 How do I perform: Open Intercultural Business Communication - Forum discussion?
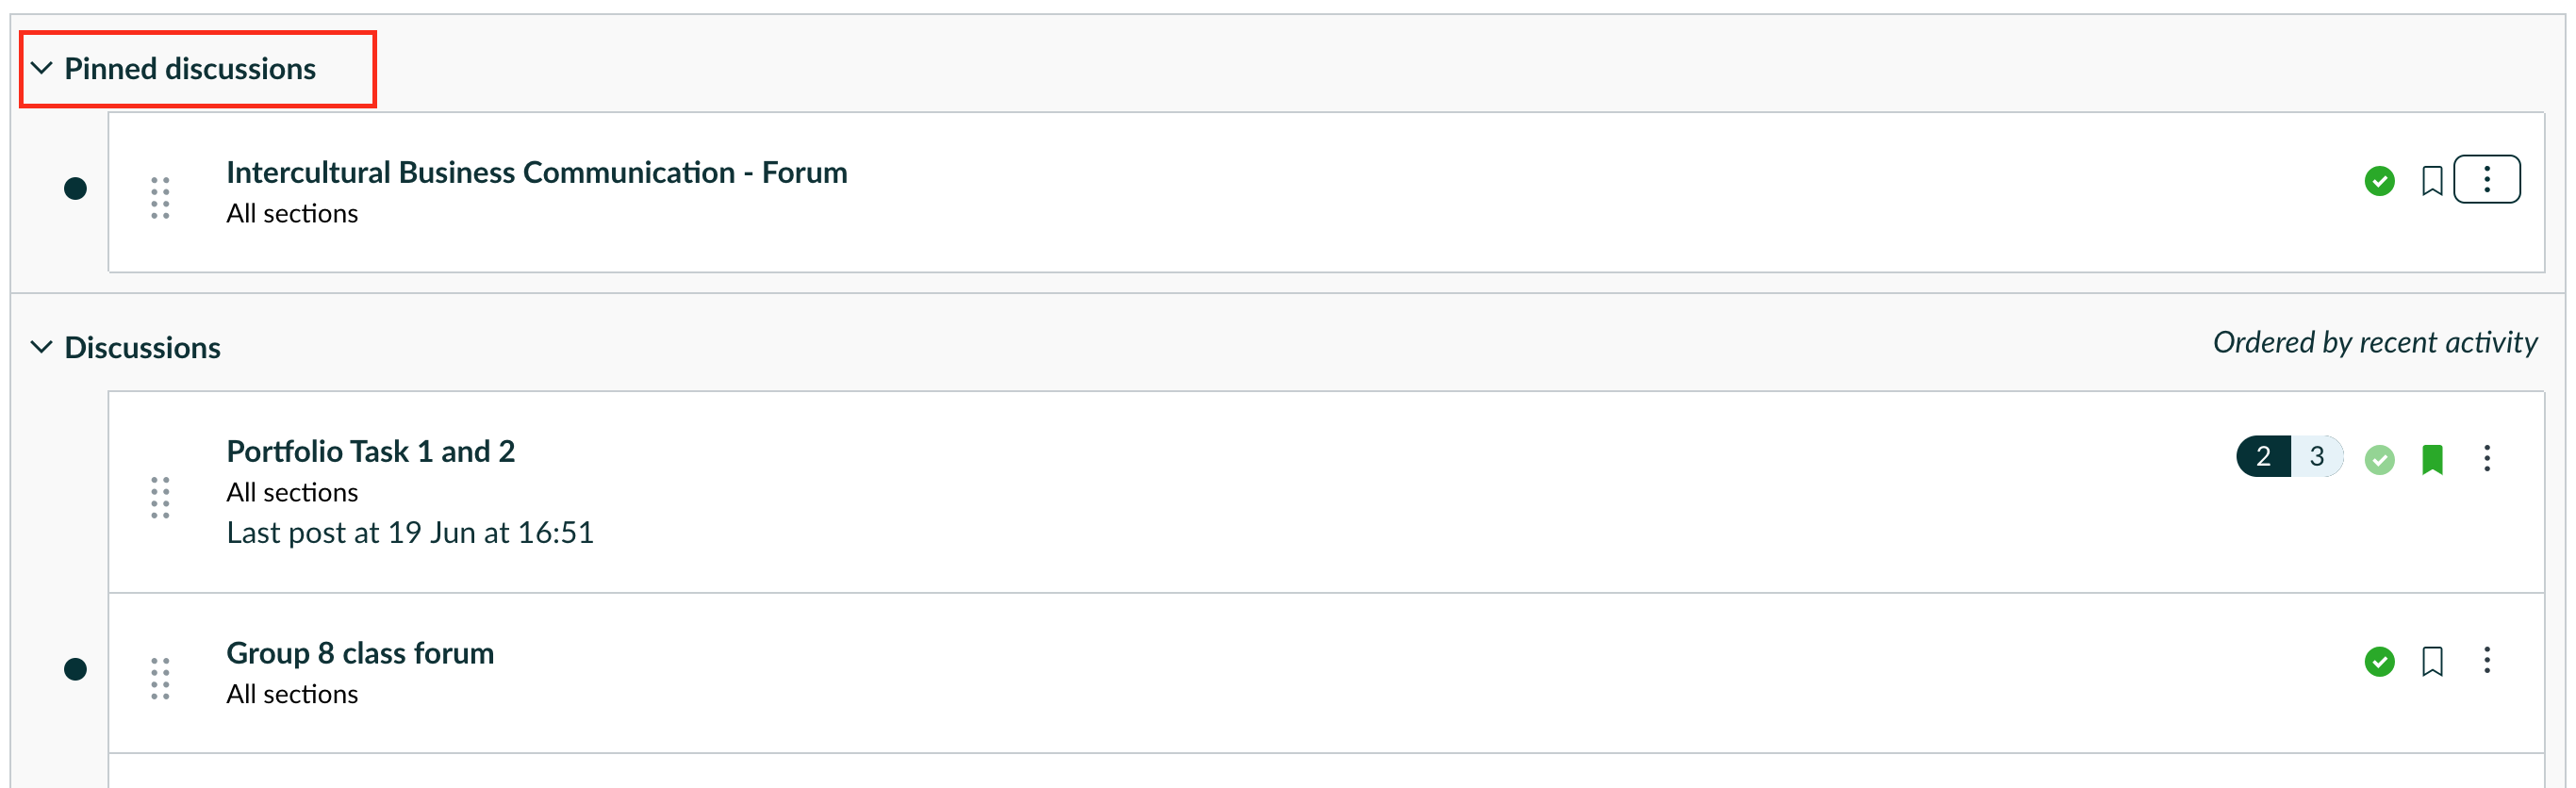[536, 172]
